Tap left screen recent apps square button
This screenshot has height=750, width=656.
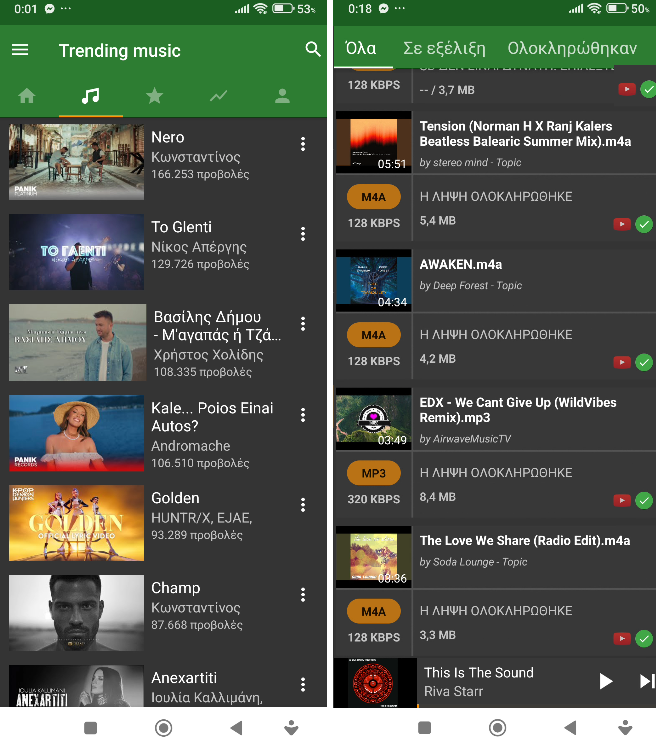pyautogui.click(x=90, y=728)
